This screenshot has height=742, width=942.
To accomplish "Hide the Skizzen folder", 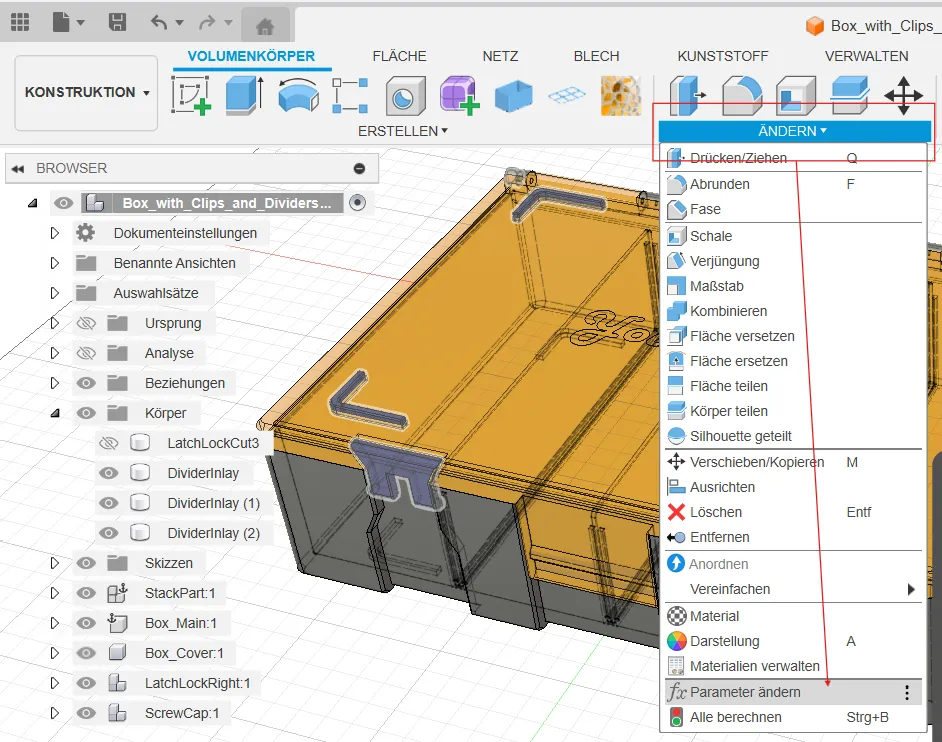I will (86, 563).
